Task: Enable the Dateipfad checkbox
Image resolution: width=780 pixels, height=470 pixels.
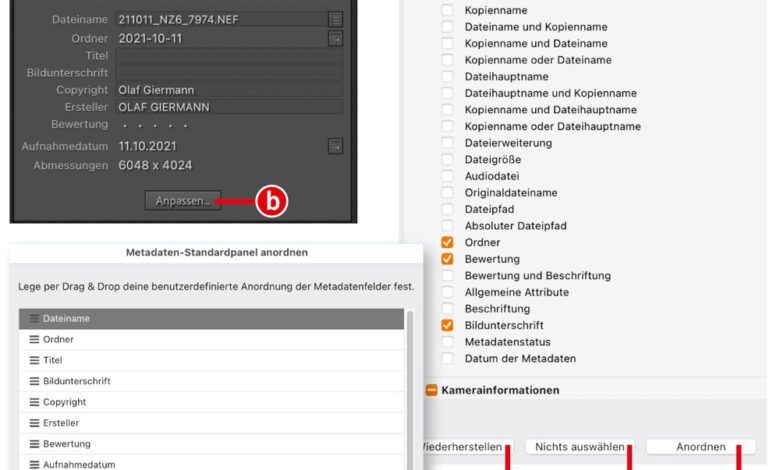Action: [447, 209]
